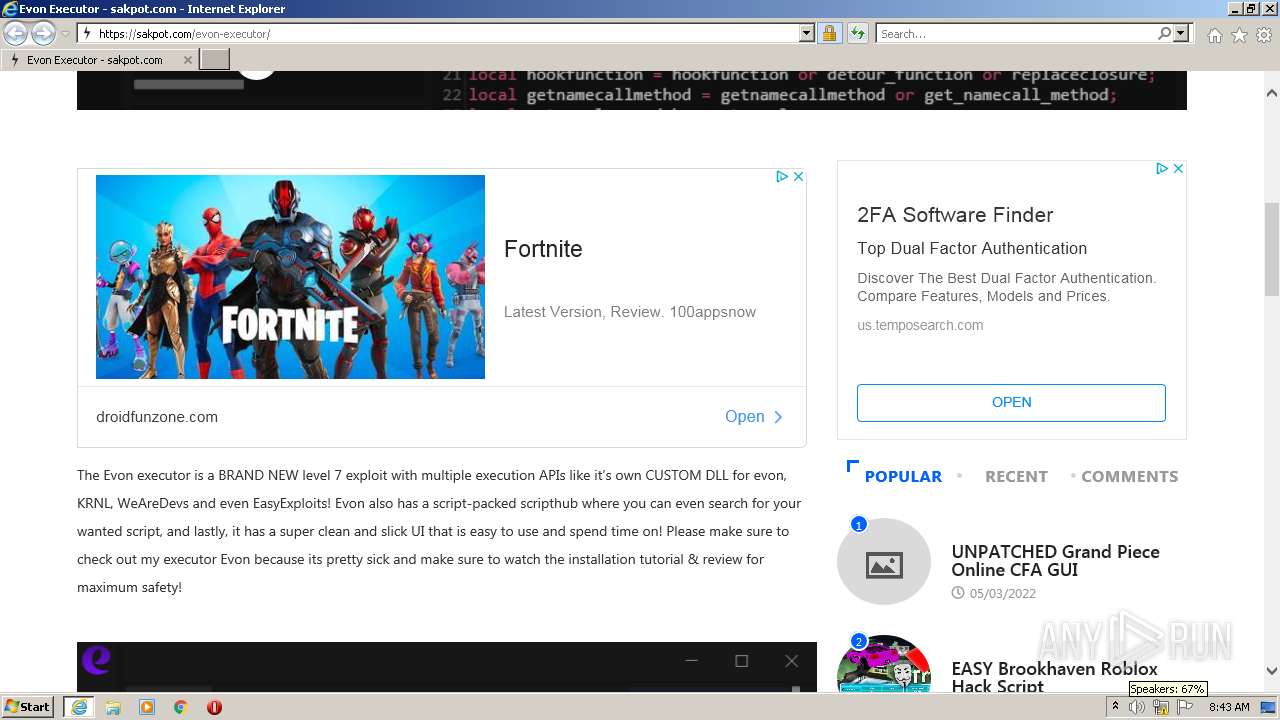Image resolution: width=1280 pixels, height=720 pixels.
Task: Open the recent pages dropdown arrow
Action: [x=65, y=34]
